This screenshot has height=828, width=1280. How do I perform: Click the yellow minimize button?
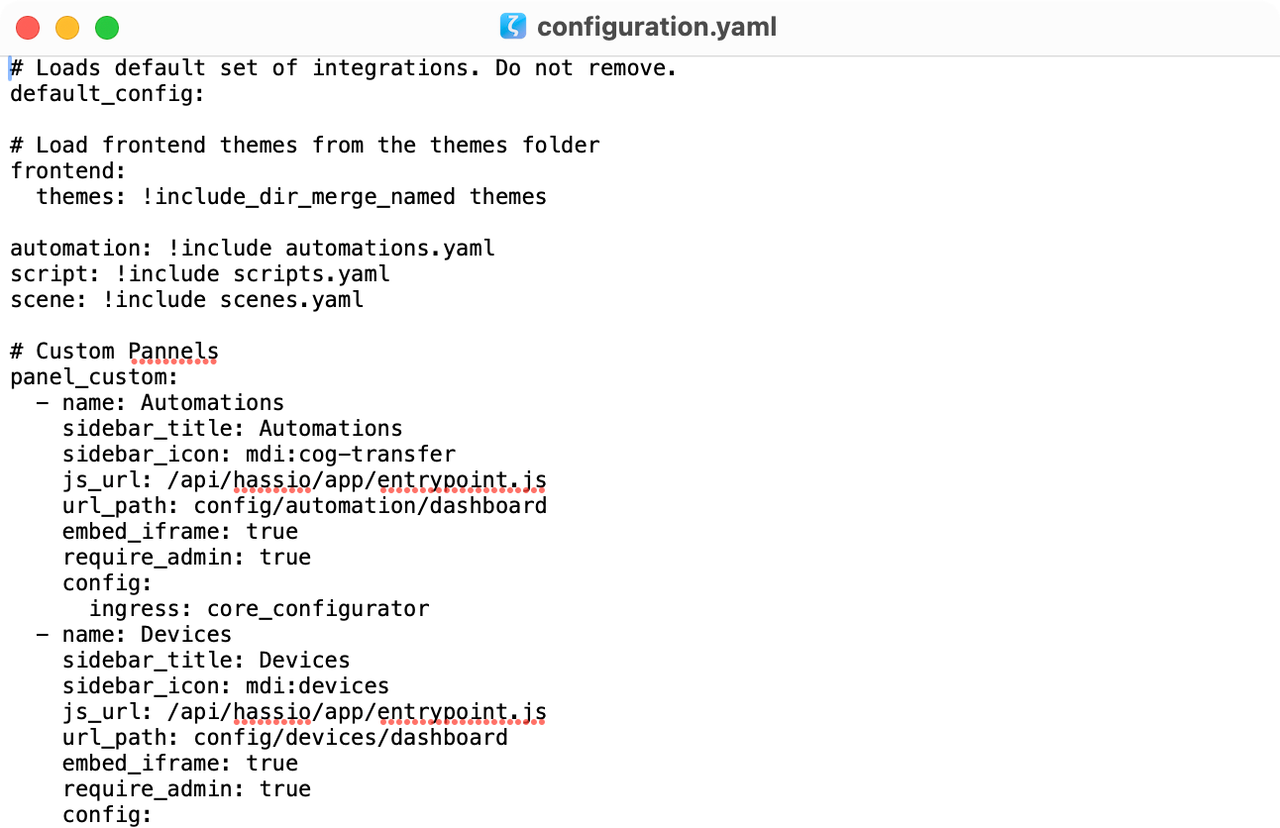pos(67,29)
